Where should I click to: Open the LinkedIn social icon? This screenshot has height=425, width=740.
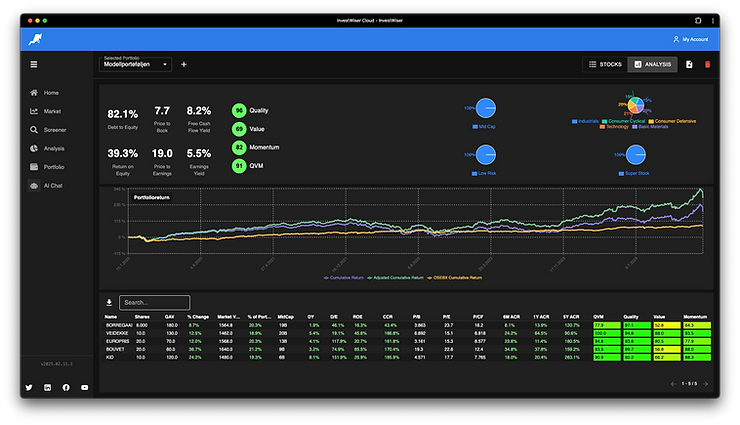click(48, 387)
